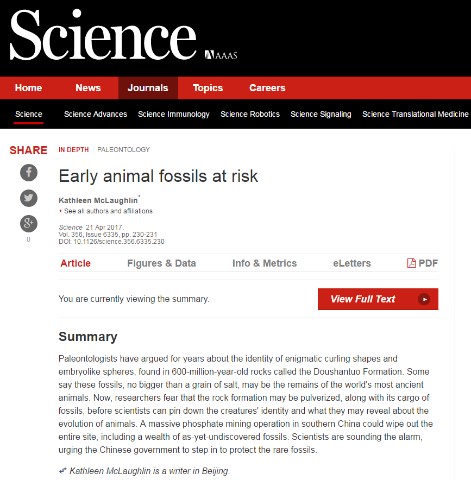Click the In Depth category label
Image resolution: width=471 pixels, height=480 pixels.
74,149
